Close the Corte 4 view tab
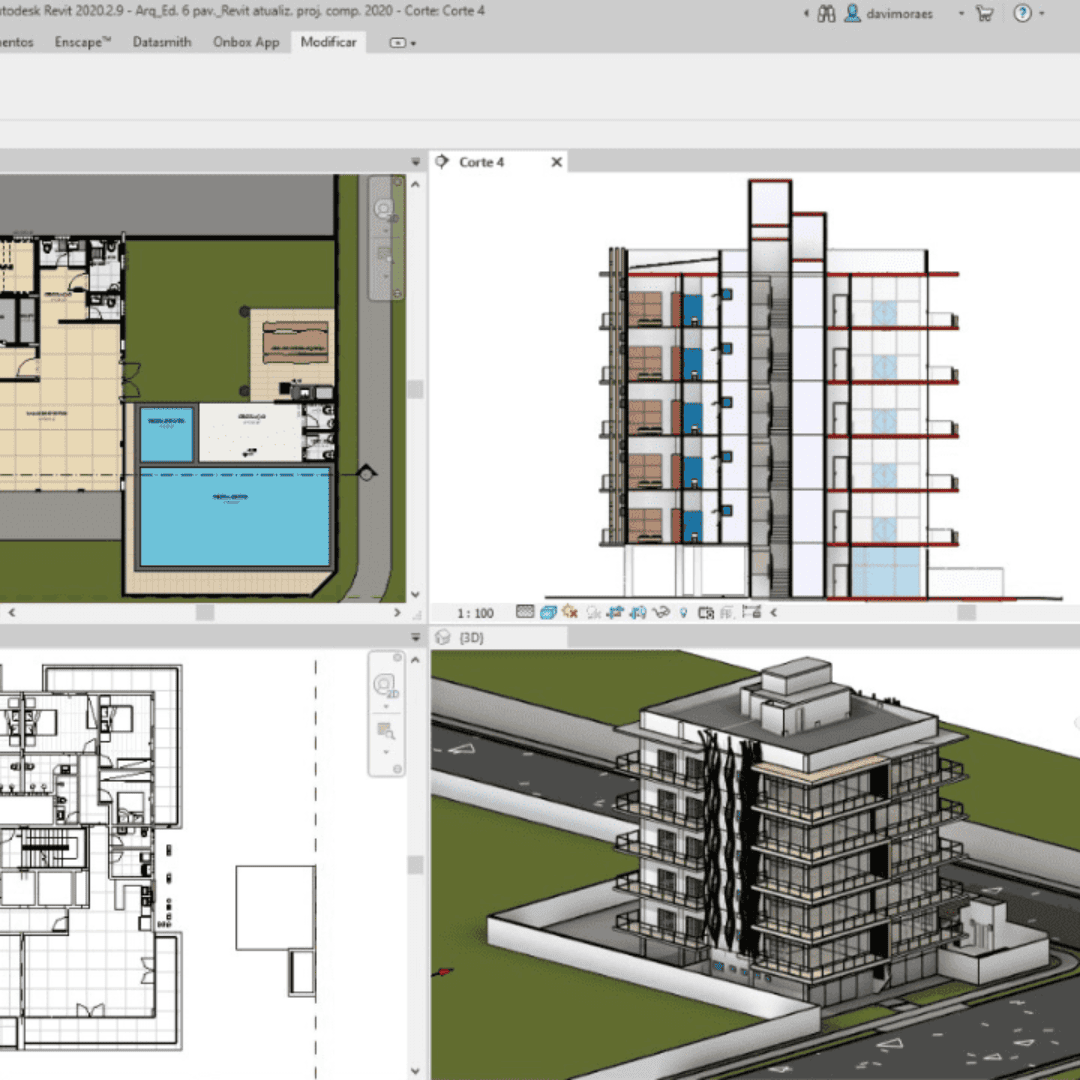The width and height of the screenshot is (1080, 1080). coord(557,162)
